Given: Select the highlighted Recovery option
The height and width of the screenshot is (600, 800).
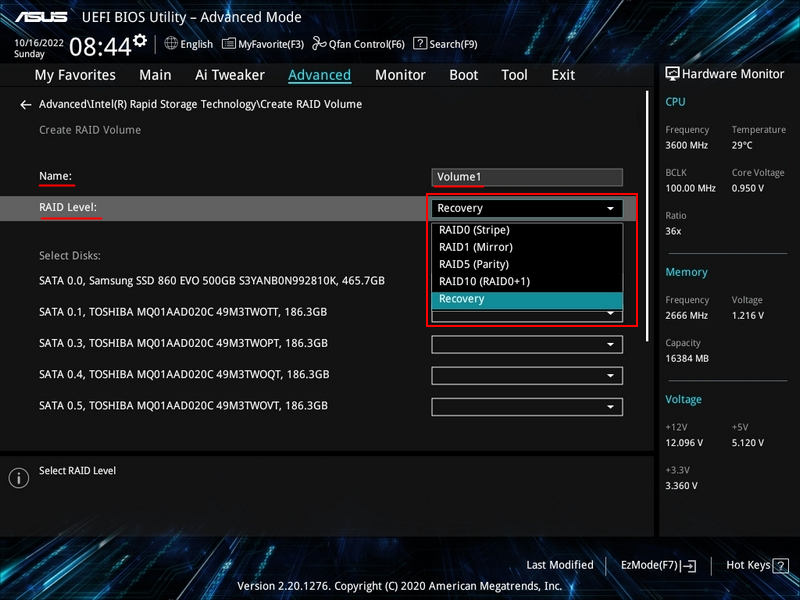Looking at the screenshot, I should pyautogui.click(x=527, y=299).
